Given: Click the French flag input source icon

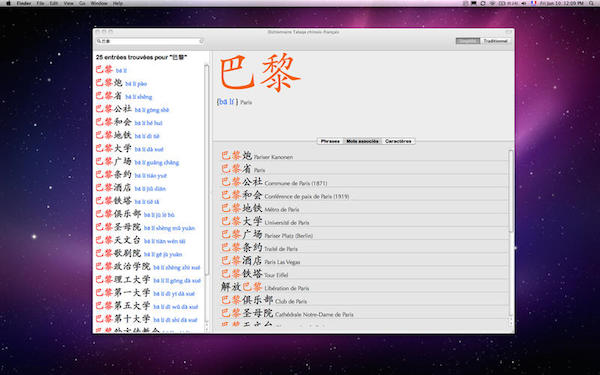Looking at the screenshot, I should [533, 3].
